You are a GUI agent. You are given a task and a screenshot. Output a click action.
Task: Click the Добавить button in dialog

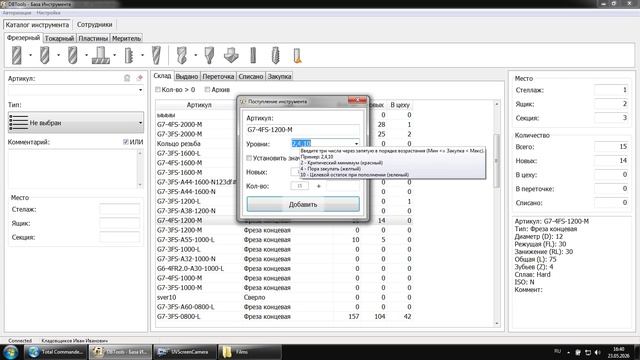pyautogui.click(x=303, y=204)
